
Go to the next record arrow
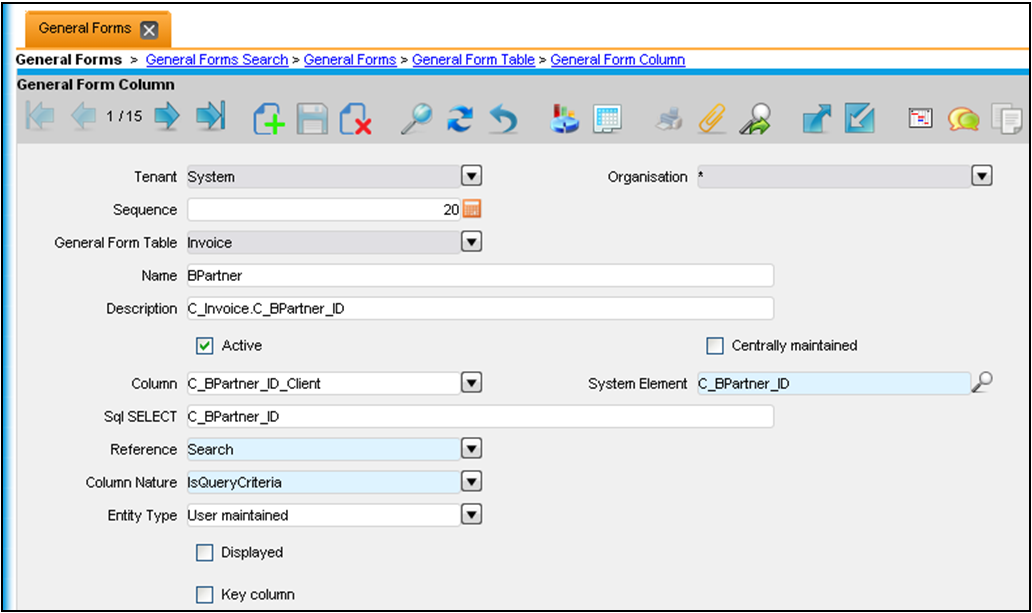coord(166,118)
